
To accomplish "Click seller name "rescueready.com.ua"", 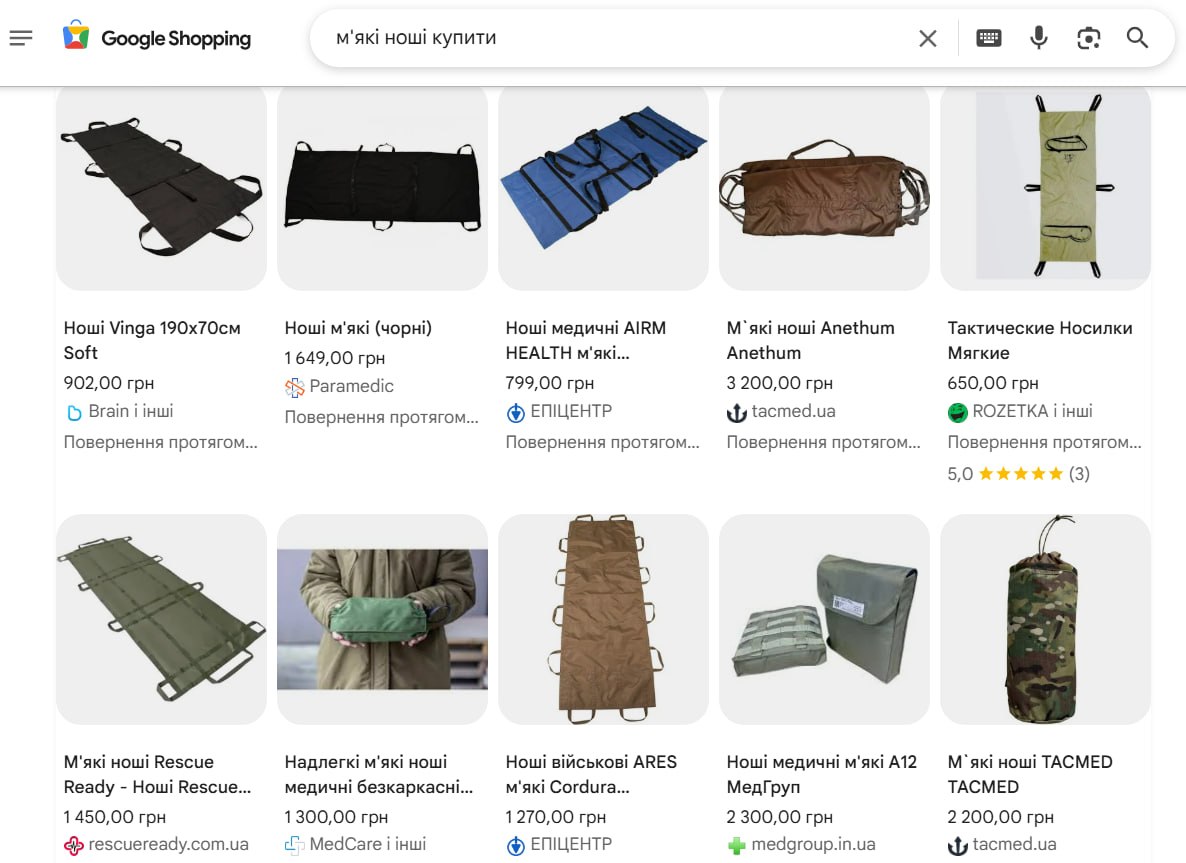I will (169, 844).
